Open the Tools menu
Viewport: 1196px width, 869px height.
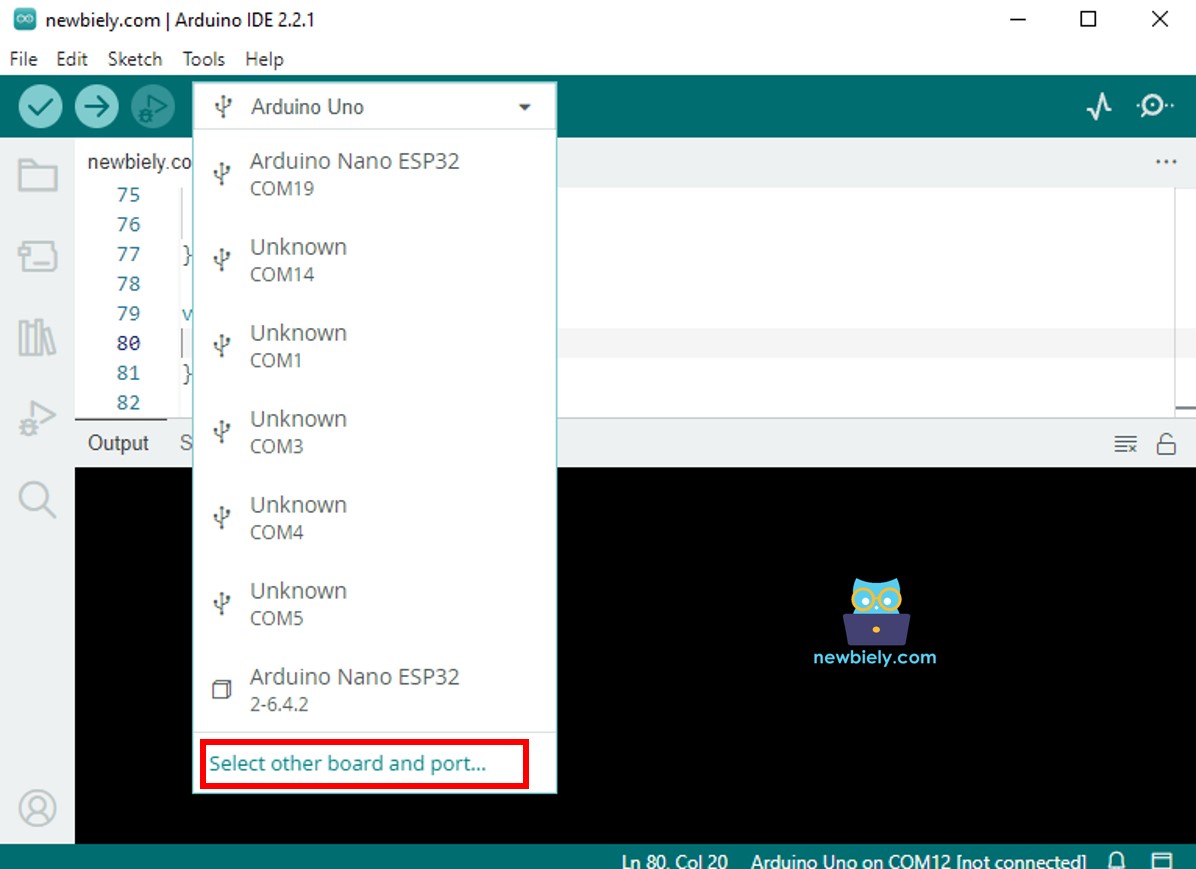[203, 59]
